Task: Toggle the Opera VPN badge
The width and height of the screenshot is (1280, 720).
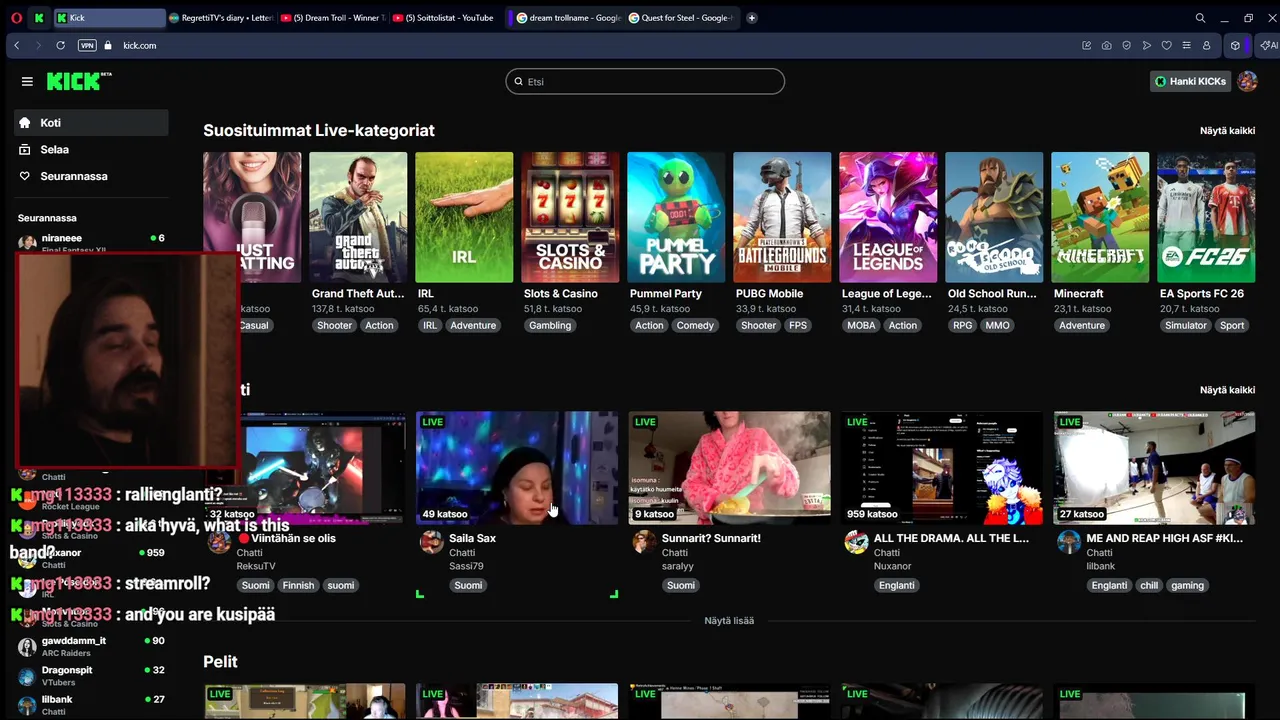Action: [87, 46]
